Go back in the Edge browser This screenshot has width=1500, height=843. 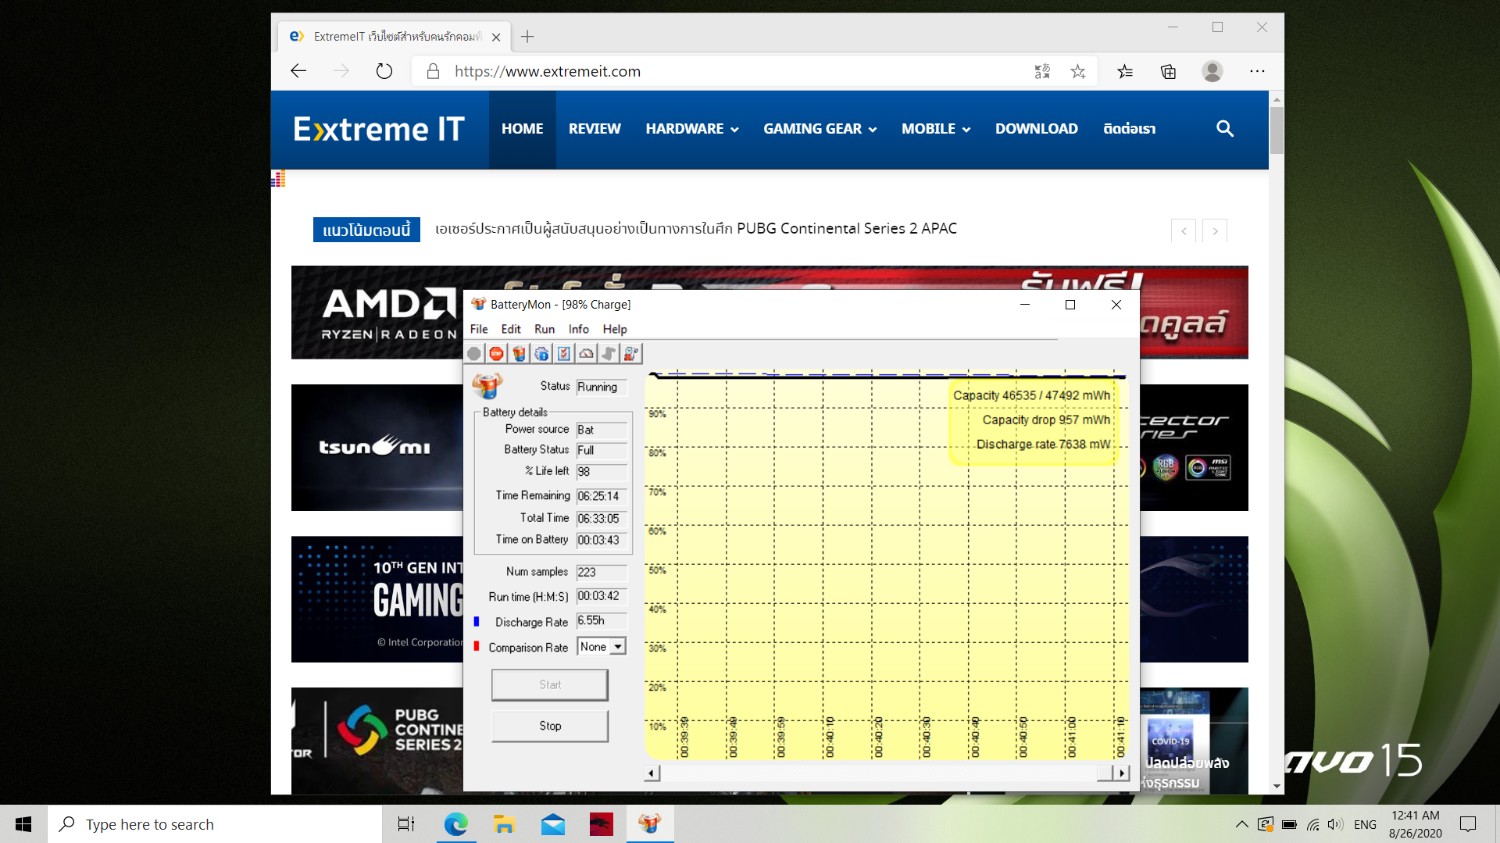298,71
